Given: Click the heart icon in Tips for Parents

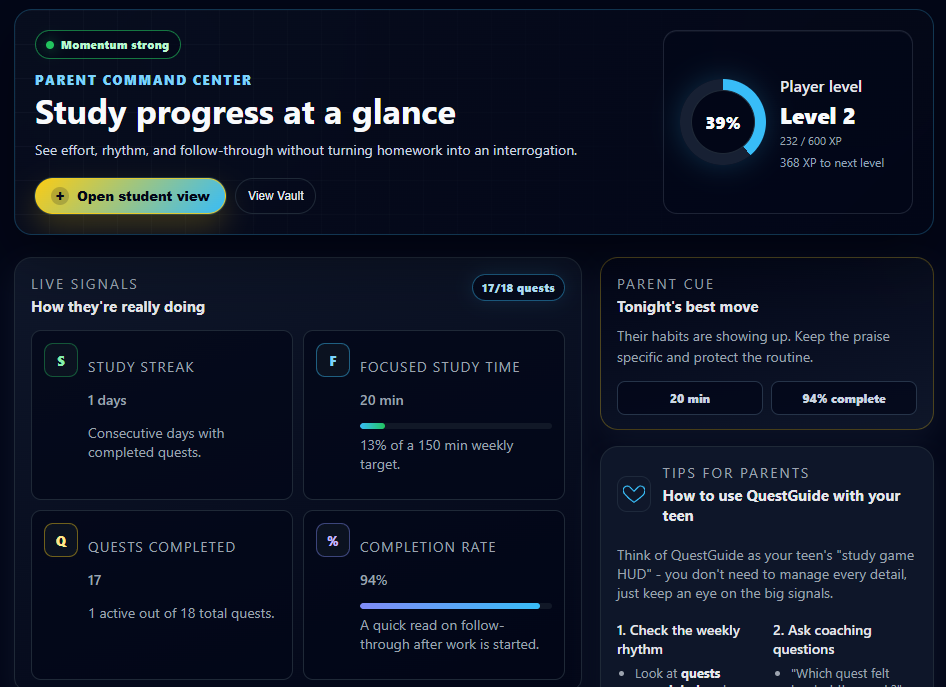Looking at the screenshot, I should click(x=633, y=494).
